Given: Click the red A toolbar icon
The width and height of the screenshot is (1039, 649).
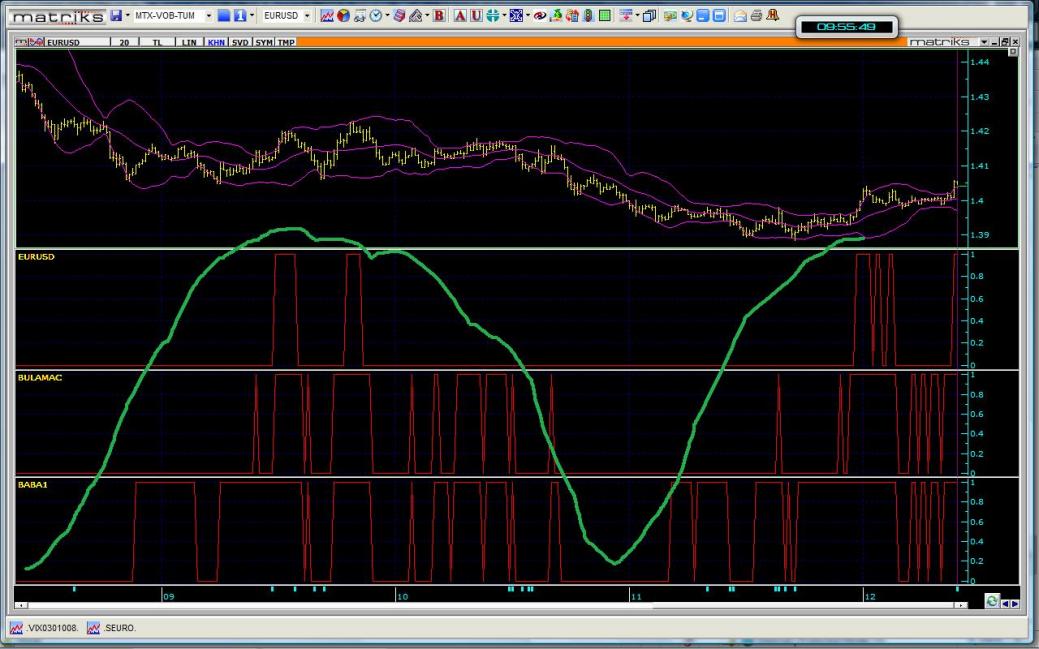Looking at the screenshot, I should tap(460, 16).
